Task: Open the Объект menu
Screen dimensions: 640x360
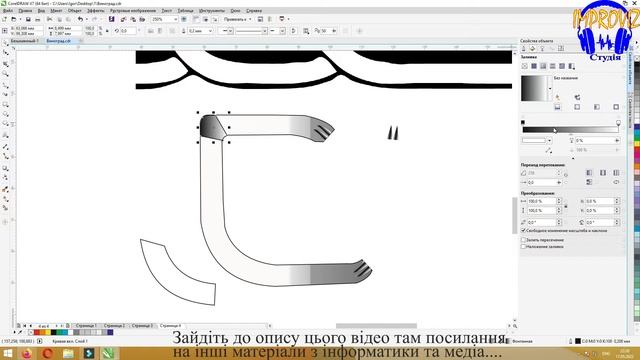Action: [75, 11]
